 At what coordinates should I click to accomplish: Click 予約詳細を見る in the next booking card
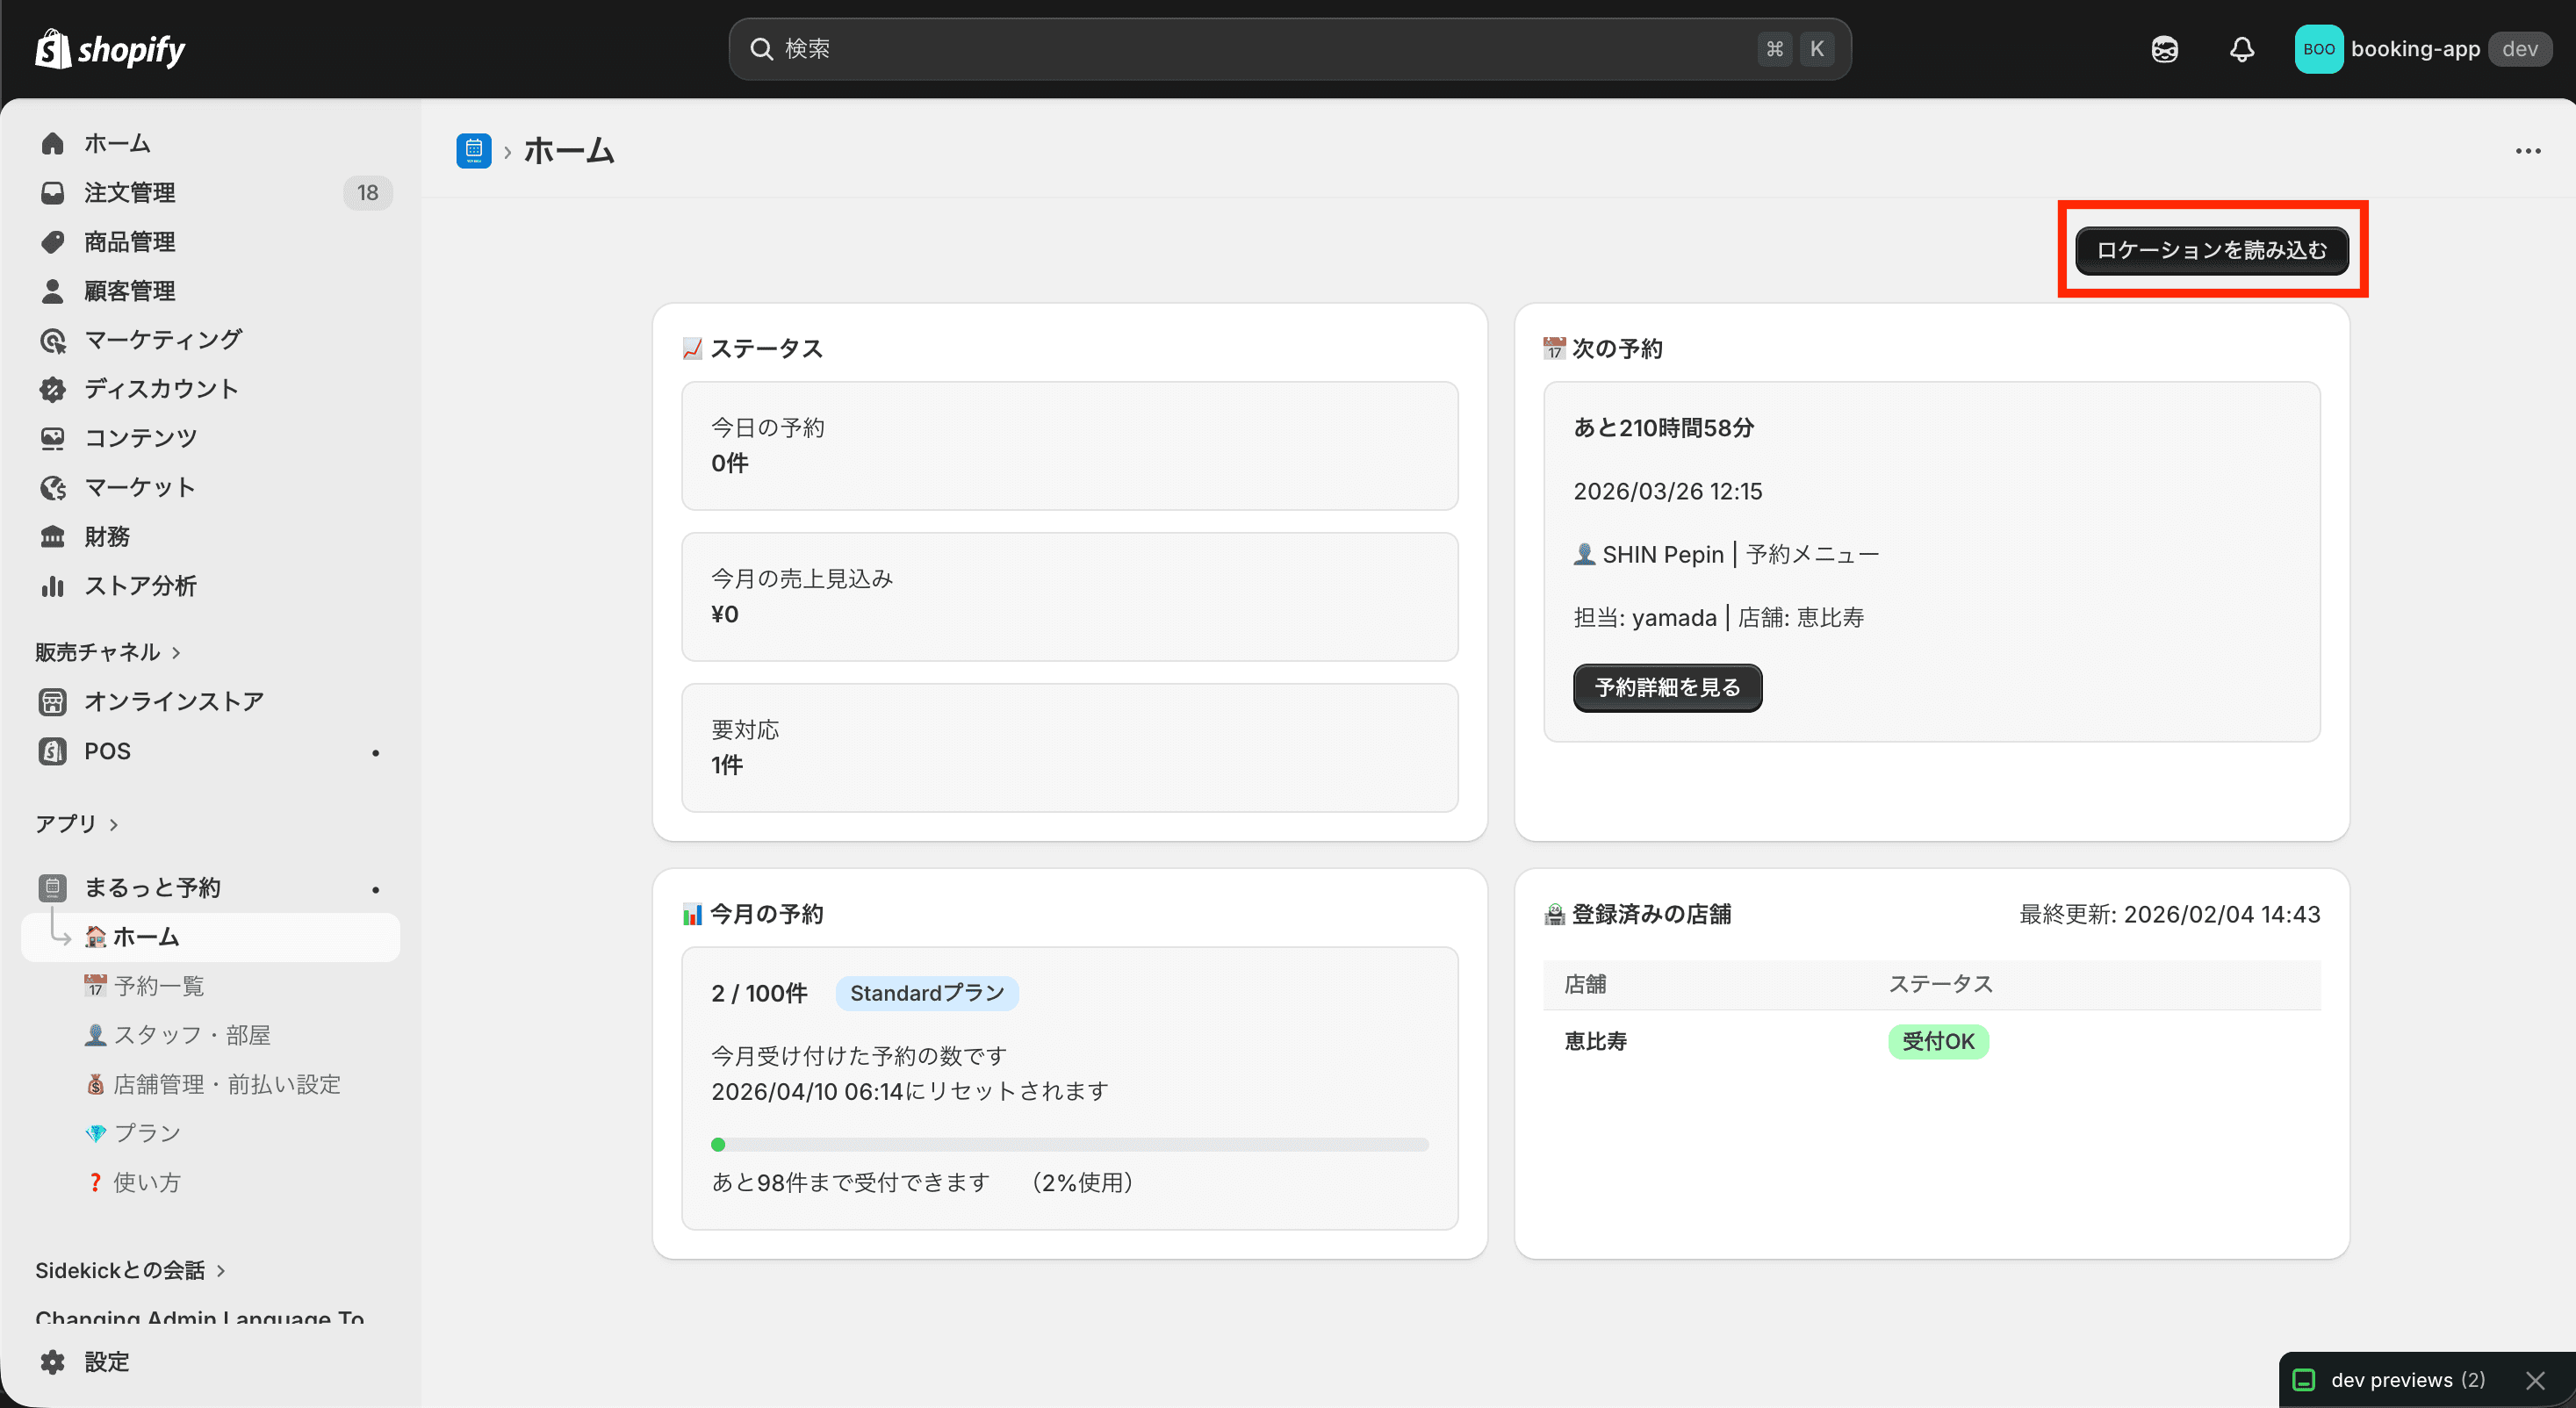click(1666, 687)
